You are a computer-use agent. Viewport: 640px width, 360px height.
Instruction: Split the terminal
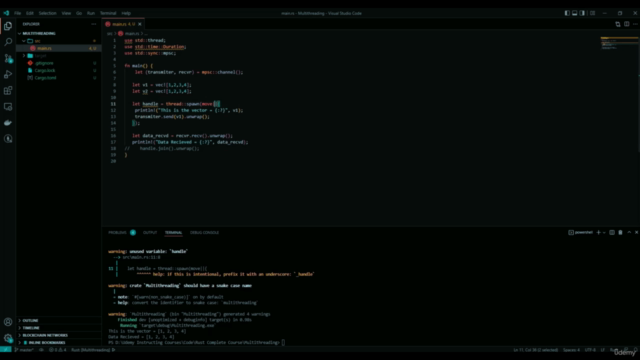coord(612,233)
